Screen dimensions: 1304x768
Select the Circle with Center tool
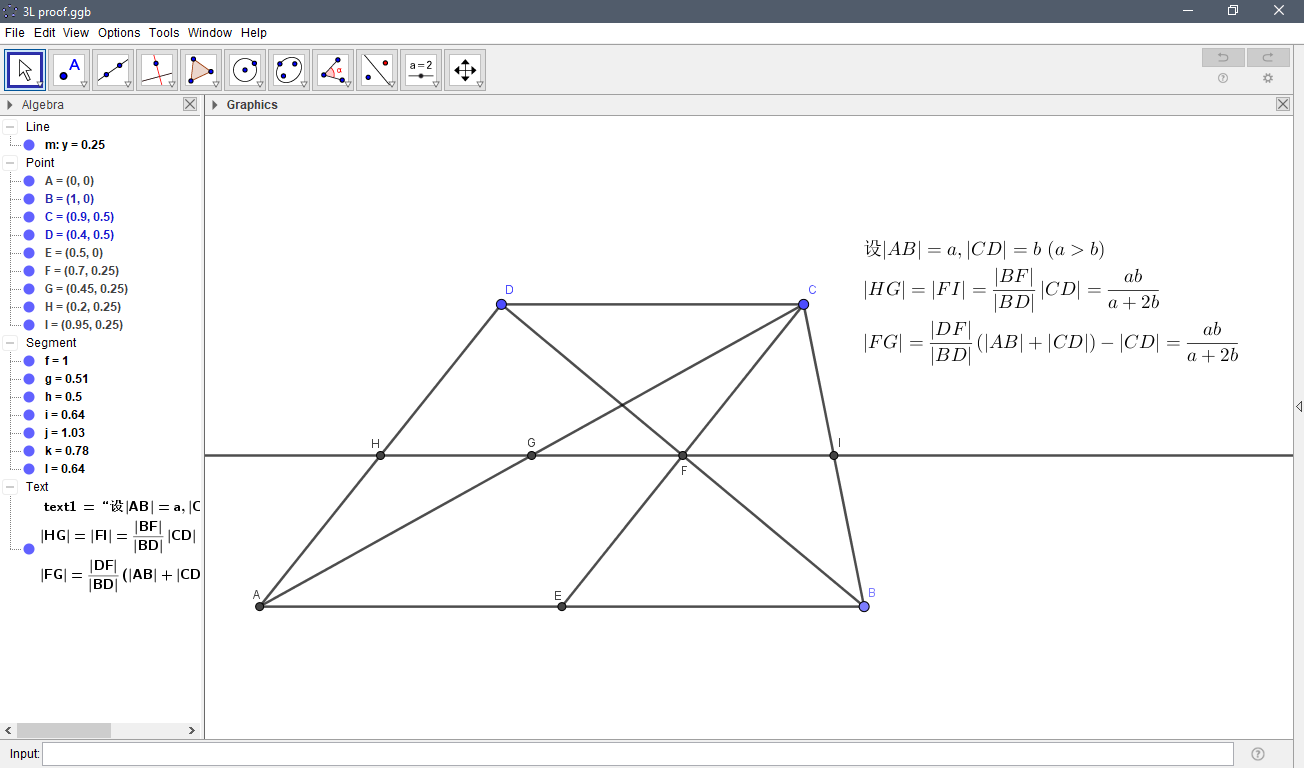pos(245,69)
